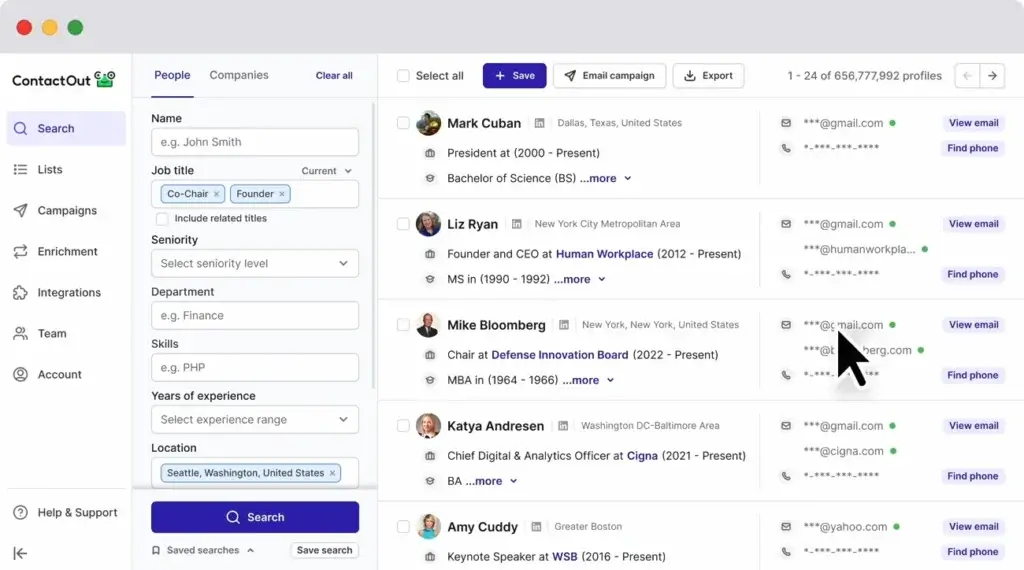Image resolution: width=1024 pixels, height=570 pixels.
Task: Remove the Co-Chair title tag
Action: pos(217,194)
